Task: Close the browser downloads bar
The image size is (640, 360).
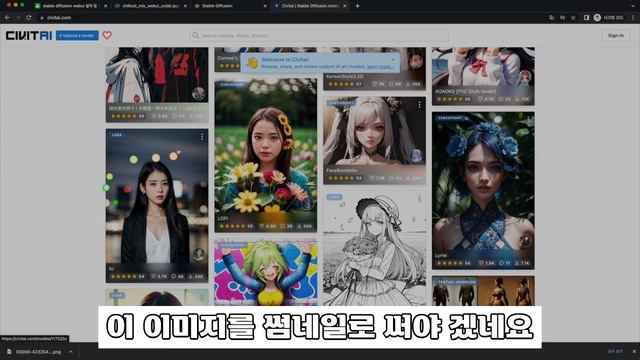Action: pos(634,351)
